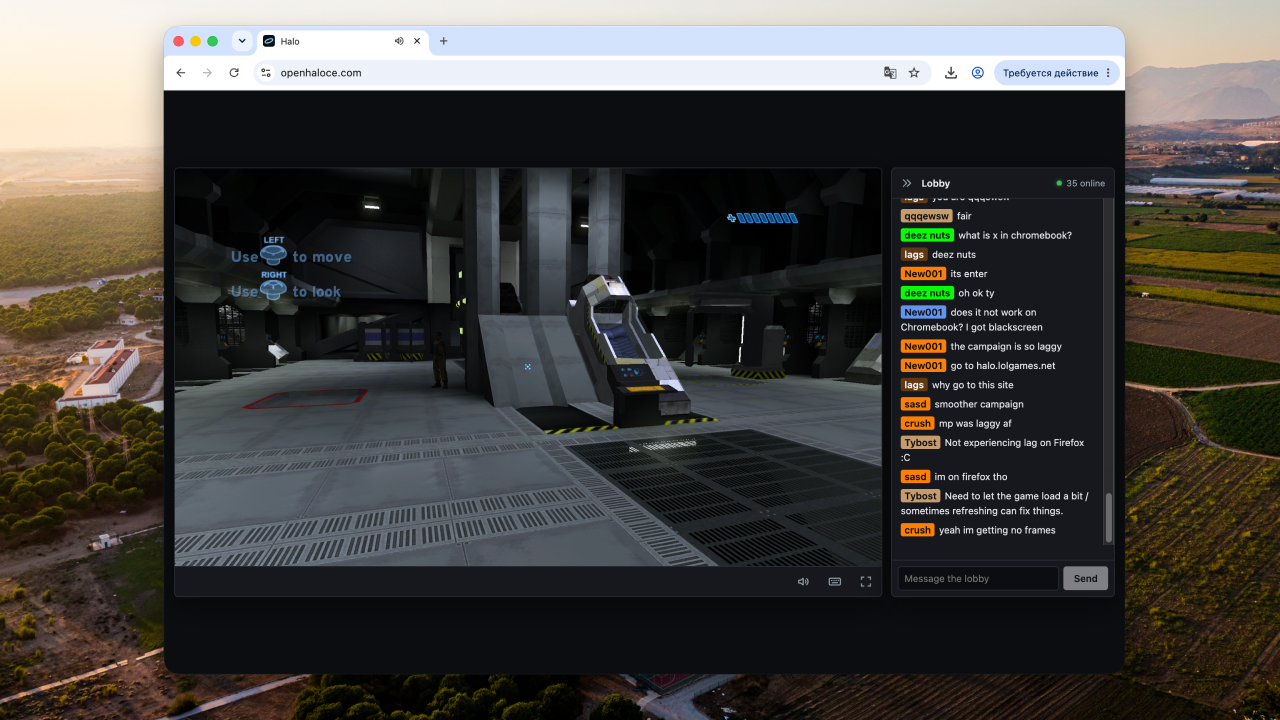Reload the openhaloce.com page
This screenshot has height=720, width=1280.
point(234,73)
